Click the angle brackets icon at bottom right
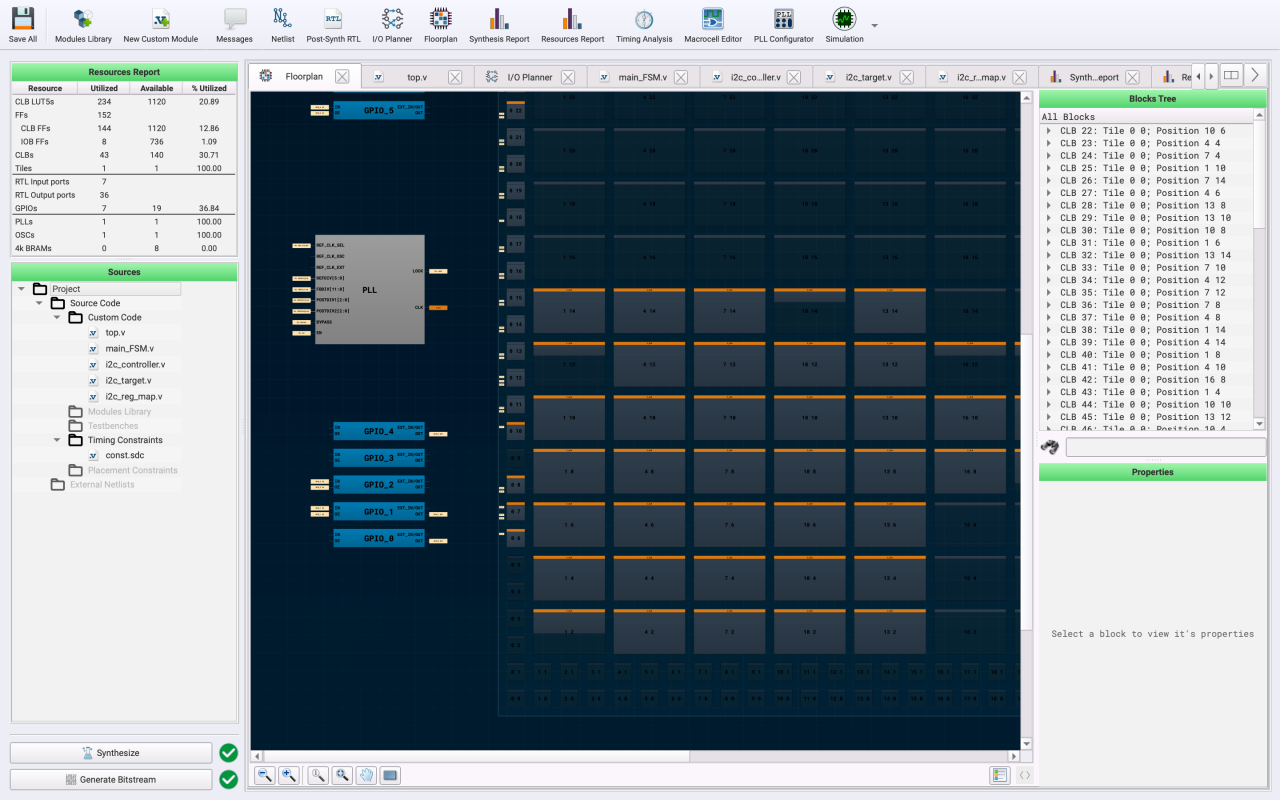 pos(1025,775)
